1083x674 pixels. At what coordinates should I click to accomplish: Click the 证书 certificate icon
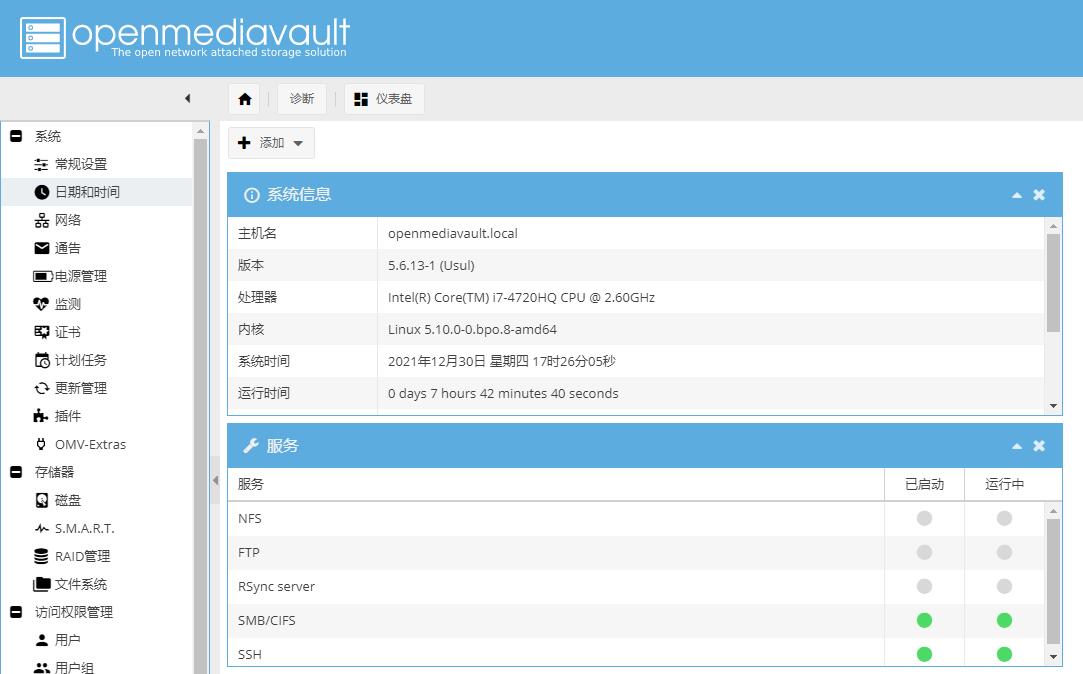point(42,332)
